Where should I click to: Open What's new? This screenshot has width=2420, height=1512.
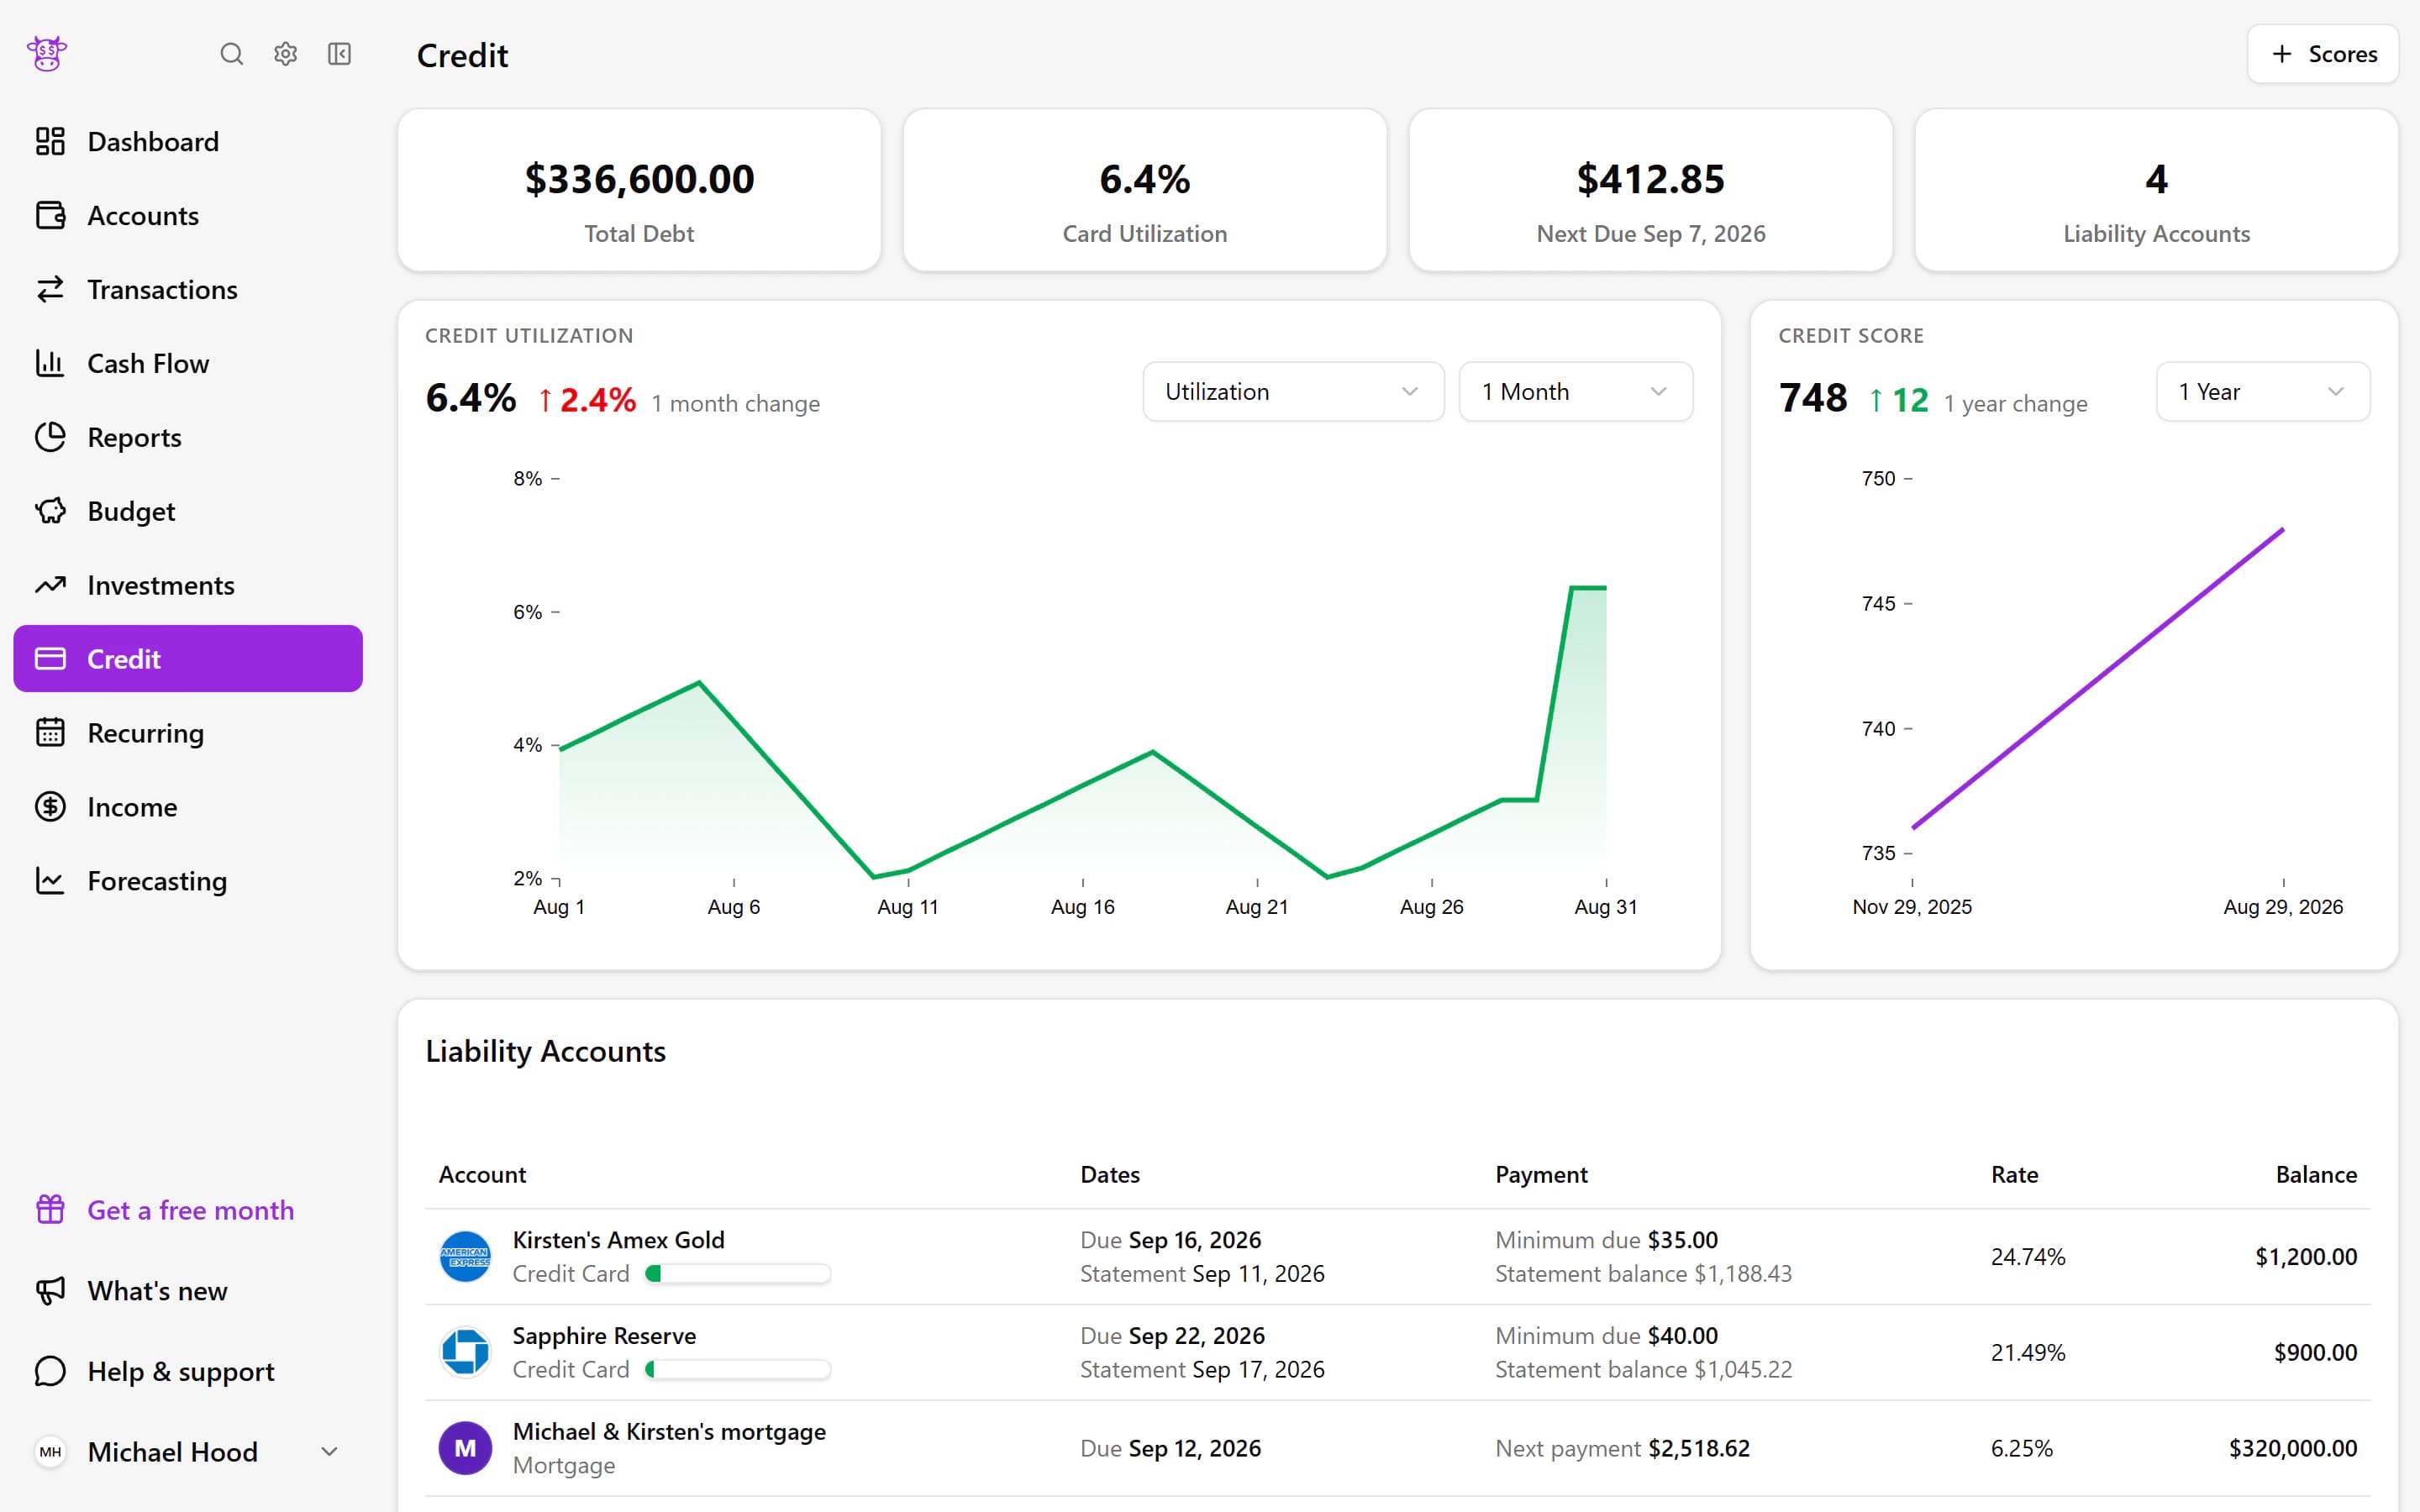pos(188,1291)
